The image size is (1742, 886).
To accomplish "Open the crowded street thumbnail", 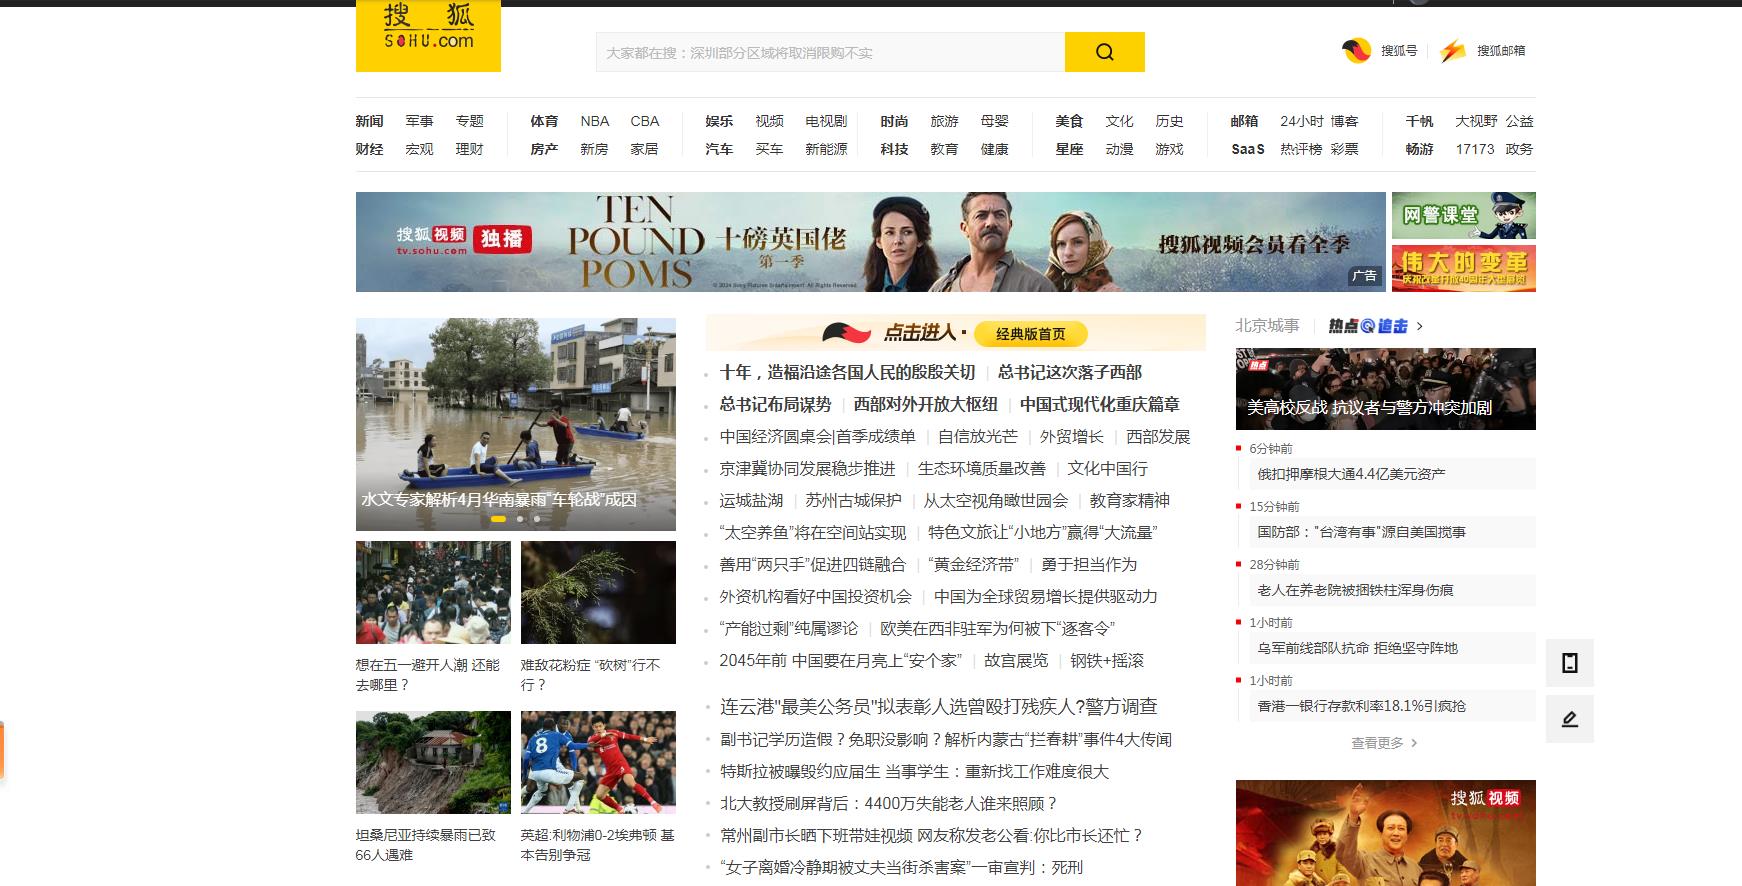I will 433,592.
